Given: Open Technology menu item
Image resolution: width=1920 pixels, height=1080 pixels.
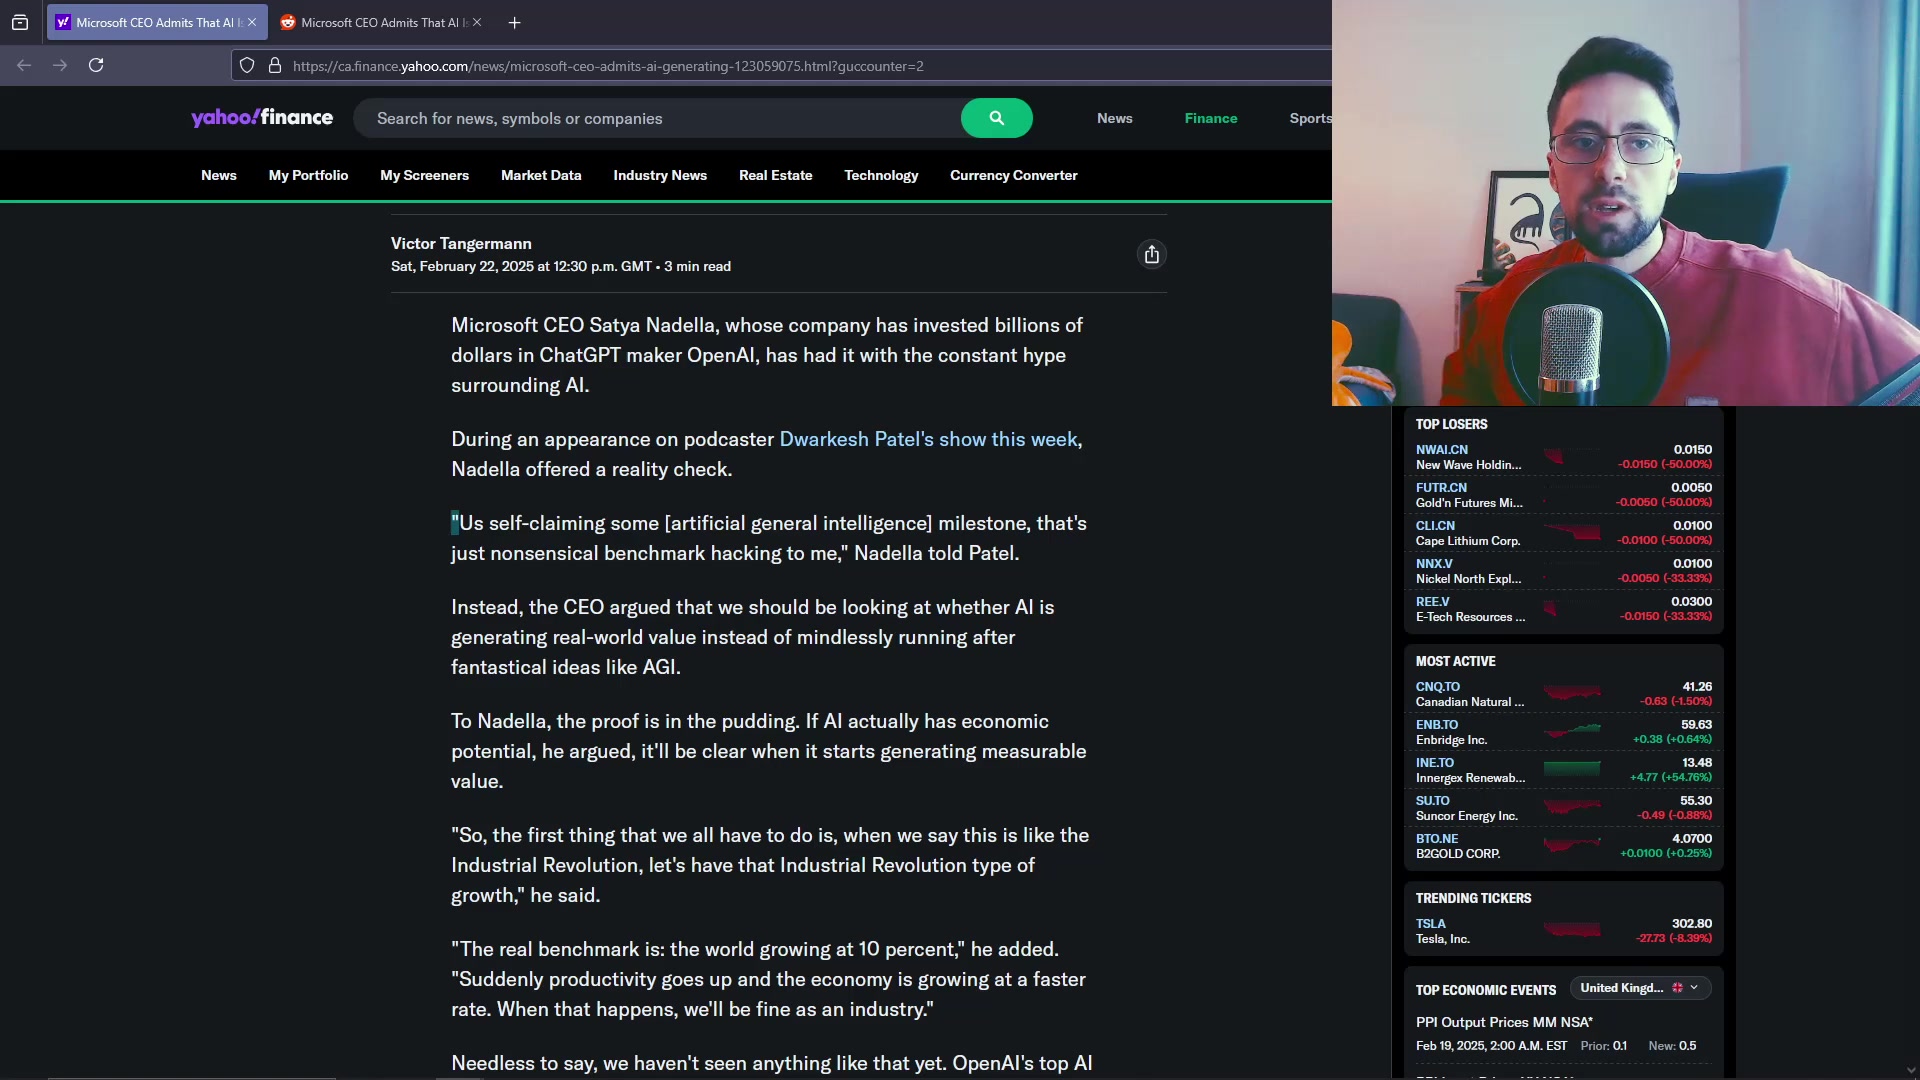Looking at the screenshot, I should tap(881, 175).
